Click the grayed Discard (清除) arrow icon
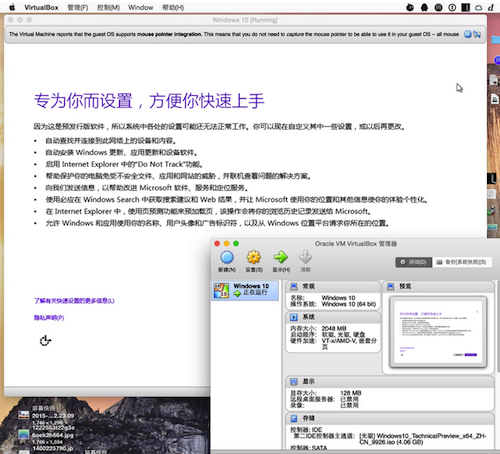Viewport: 500px width, 454px height. click(305, 258)
